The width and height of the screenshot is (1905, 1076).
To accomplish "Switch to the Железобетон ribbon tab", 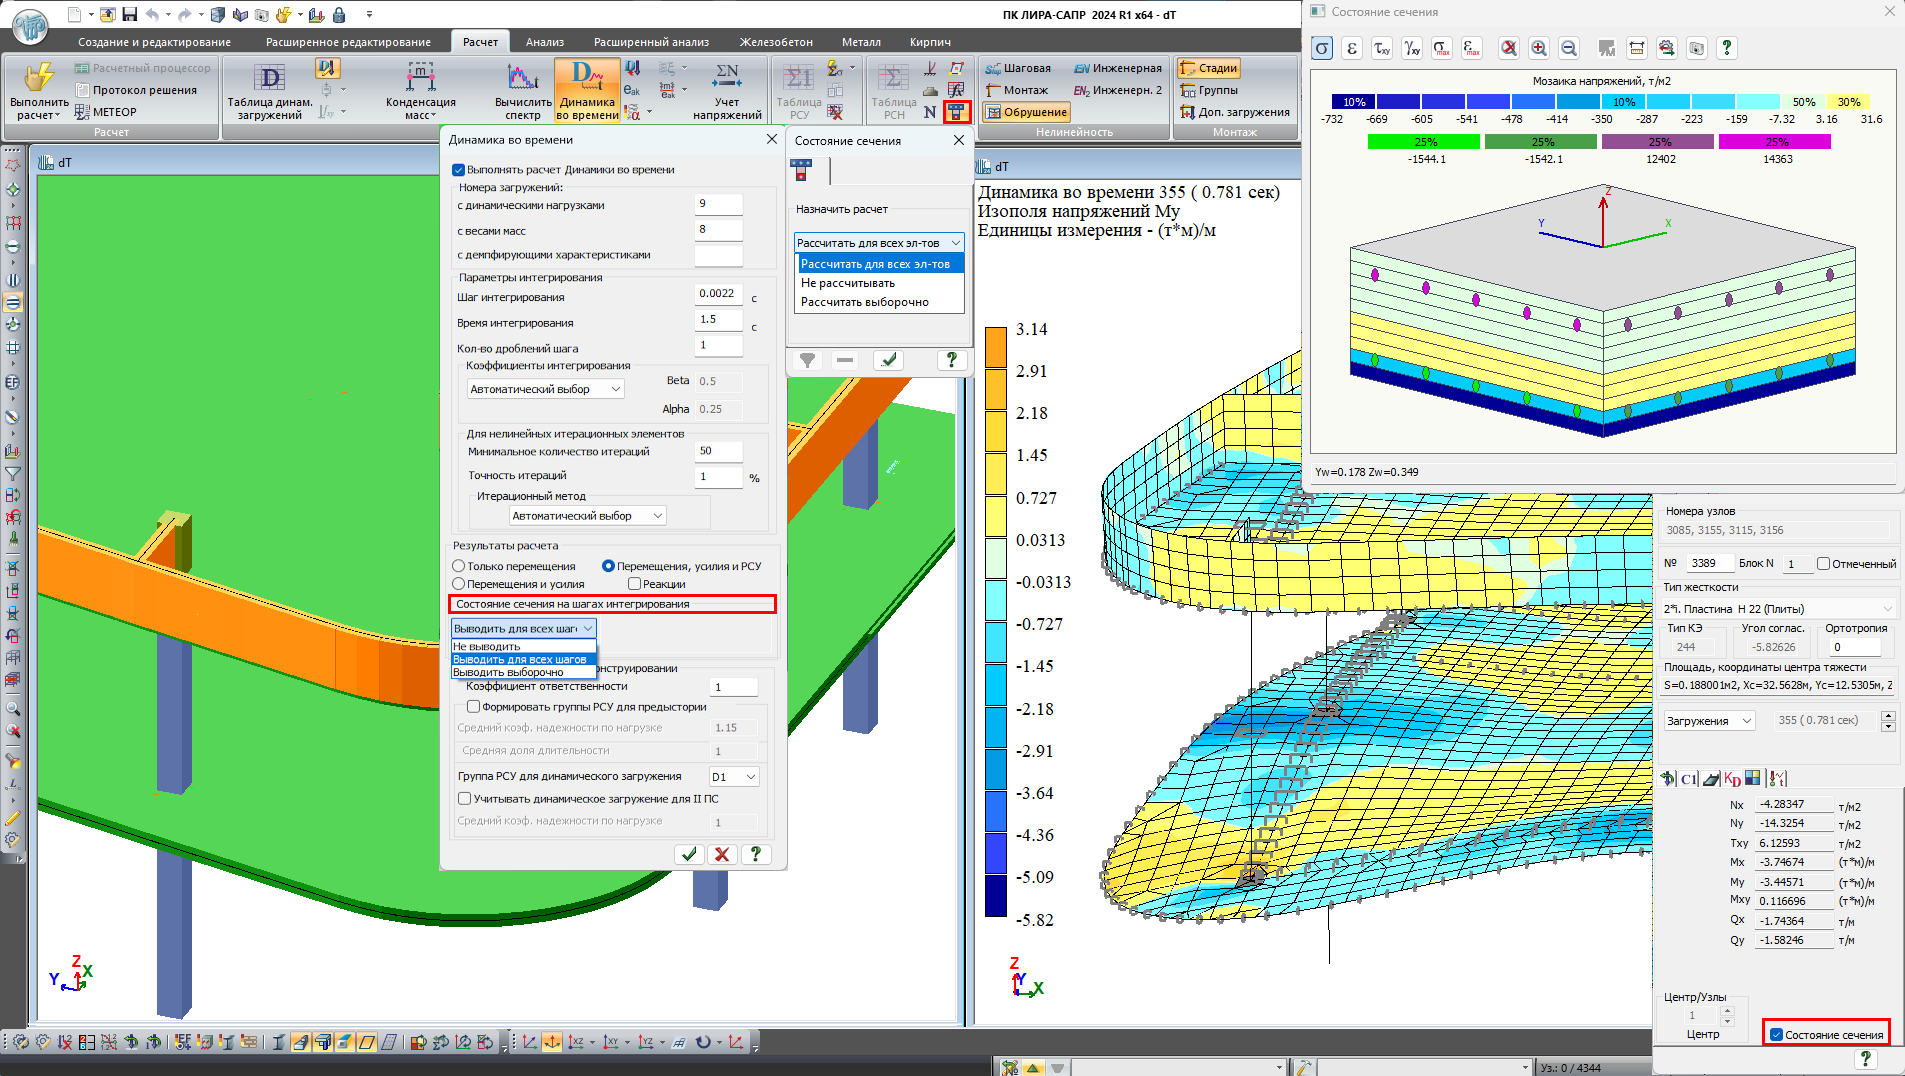I will tap(776, 42).
